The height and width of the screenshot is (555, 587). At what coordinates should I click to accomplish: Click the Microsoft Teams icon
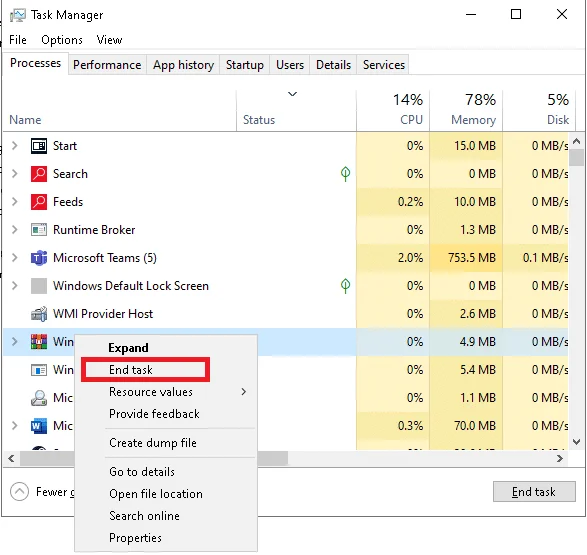[x=39, y=258]
